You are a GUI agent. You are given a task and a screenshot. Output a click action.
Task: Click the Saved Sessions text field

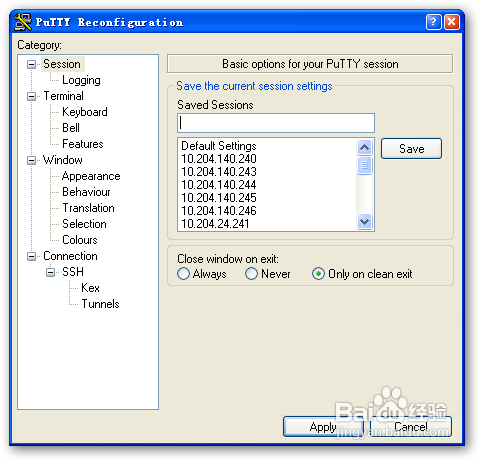pyautogui.click(x=276, y=123)
